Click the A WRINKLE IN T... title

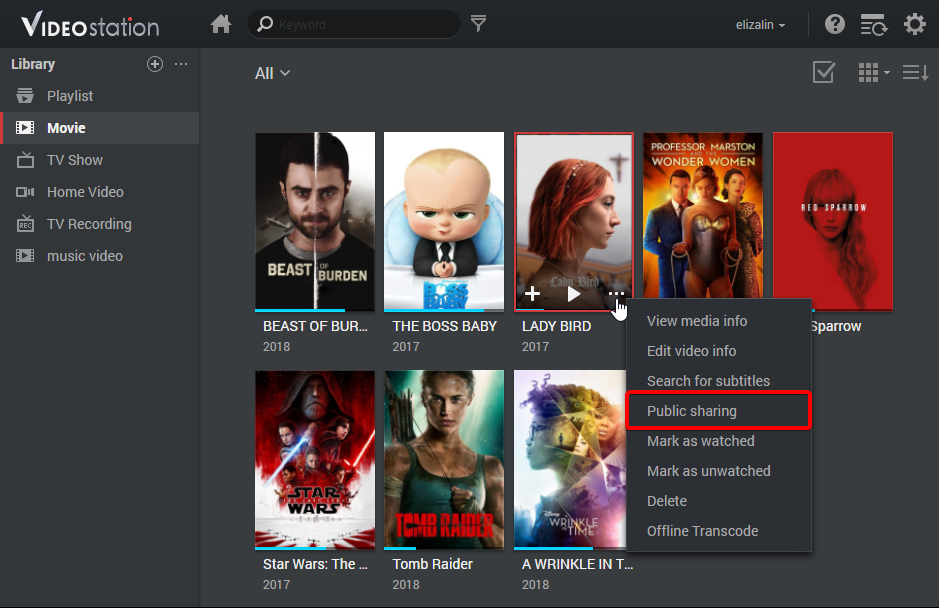point(577,564)
